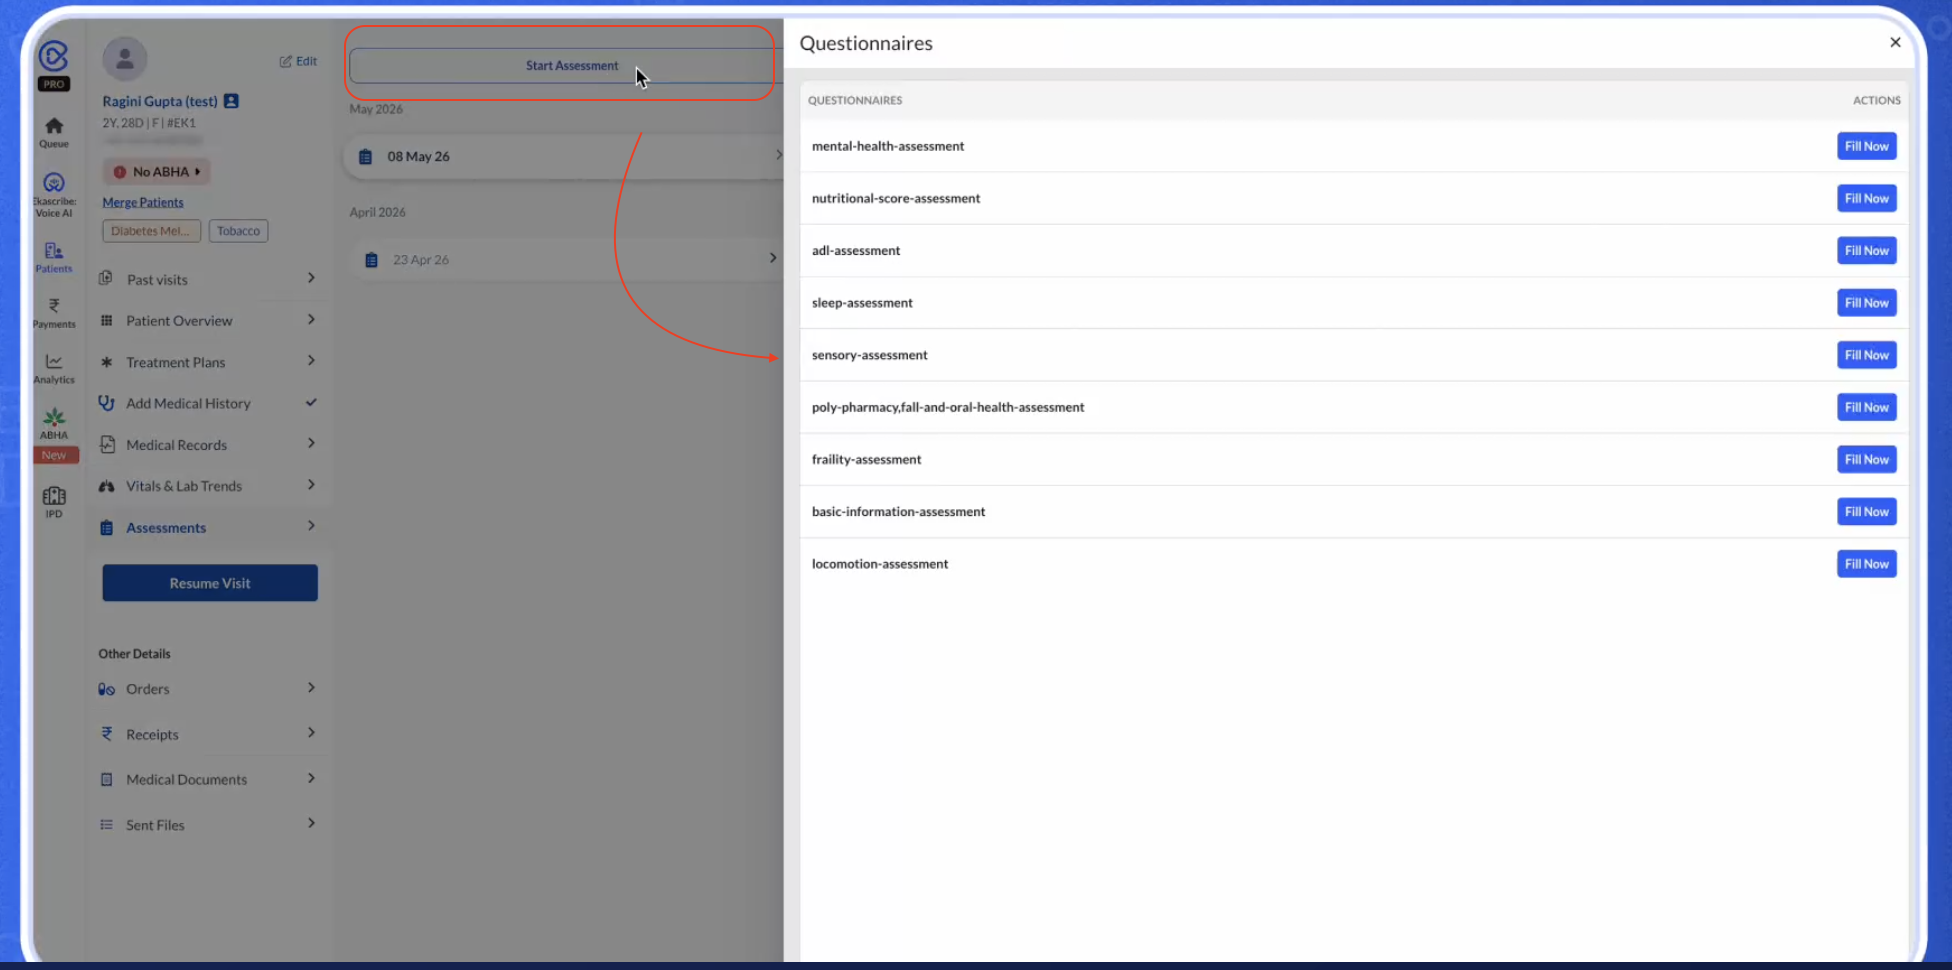
Task: Click the stethoscope Add Medical History icon
Action: pyautogui.click(x=106, y=403)
